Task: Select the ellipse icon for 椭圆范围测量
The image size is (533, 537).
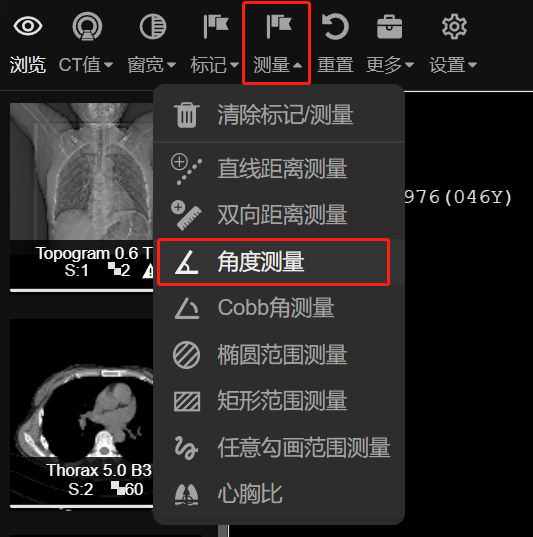Action: [x=186, y=355]
